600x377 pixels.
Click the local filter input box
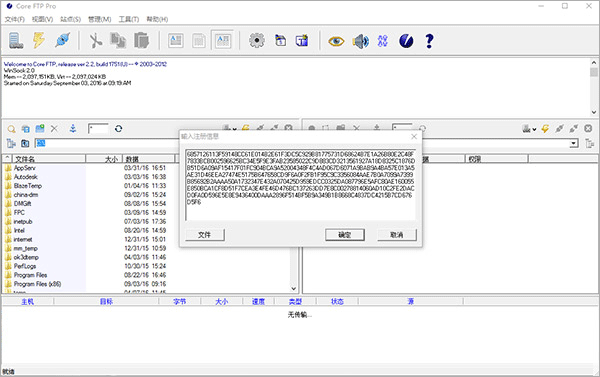click(98, 129)
